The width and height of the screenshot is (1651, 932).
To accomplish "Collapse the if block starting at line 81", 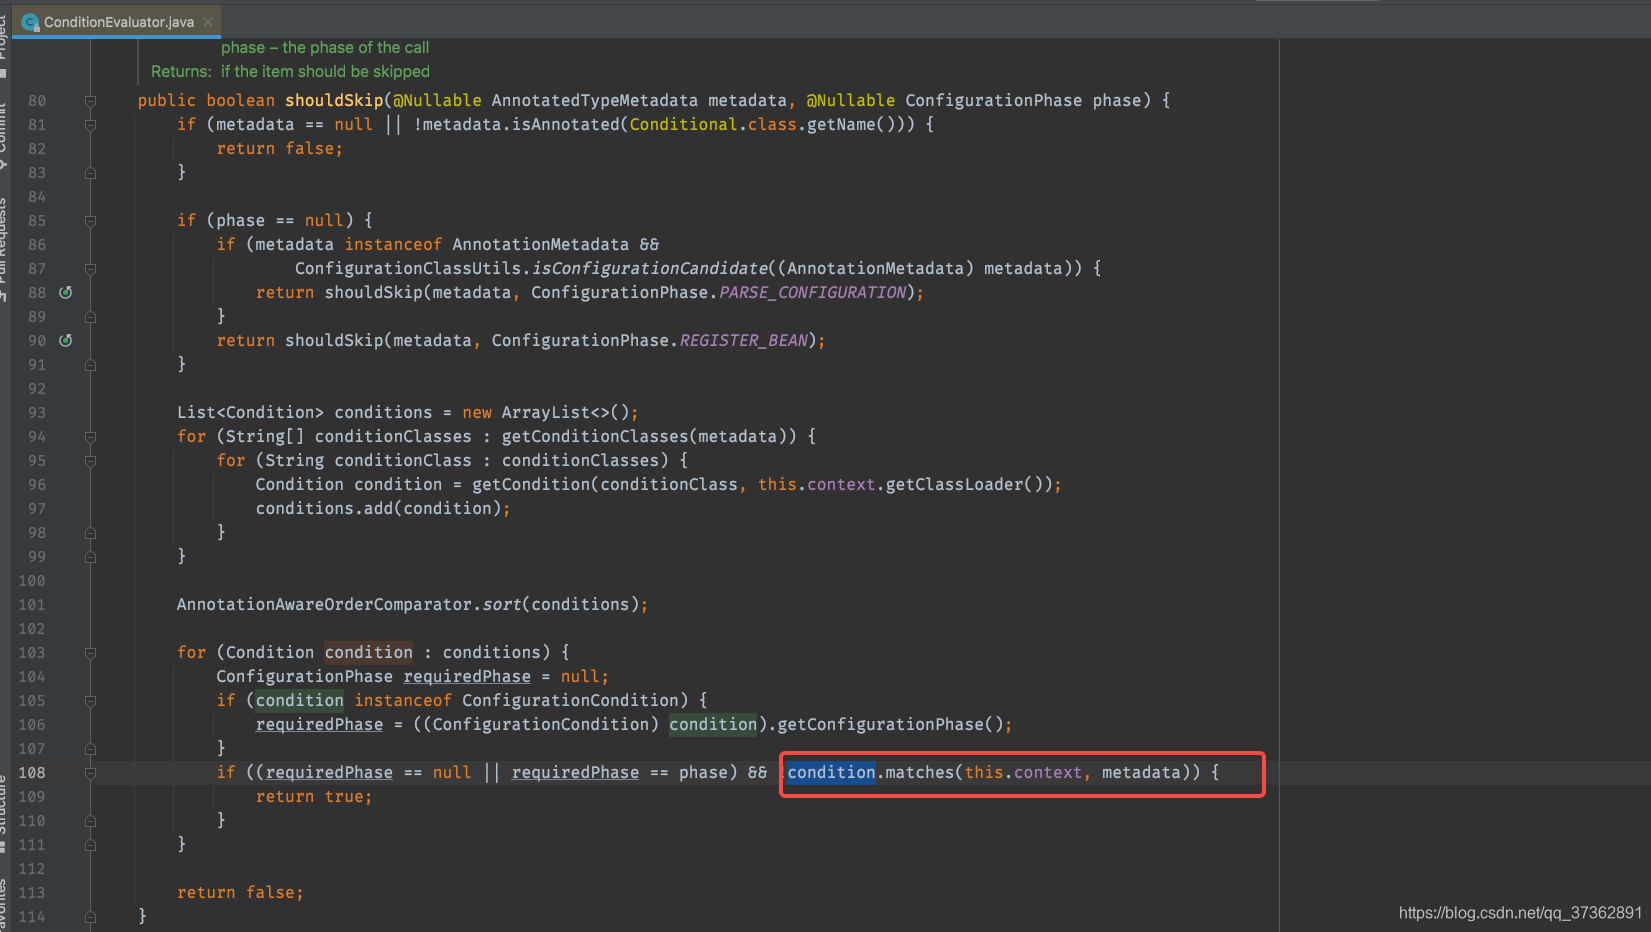I will [x=90, y=124].
